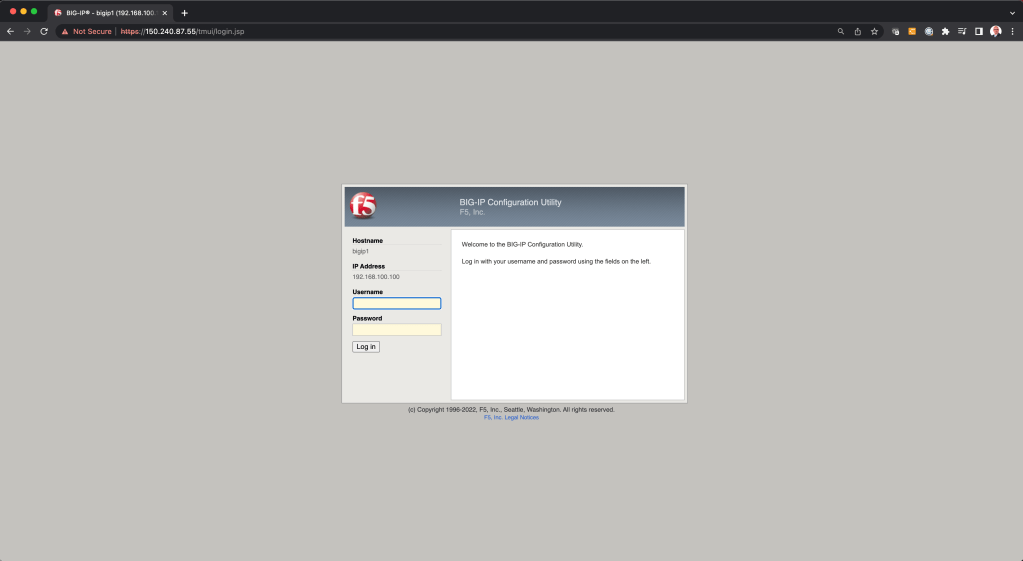Click the Not Secure warning indicator
1023x561 pixels.
pyautogui.click(x=86, y=31)
